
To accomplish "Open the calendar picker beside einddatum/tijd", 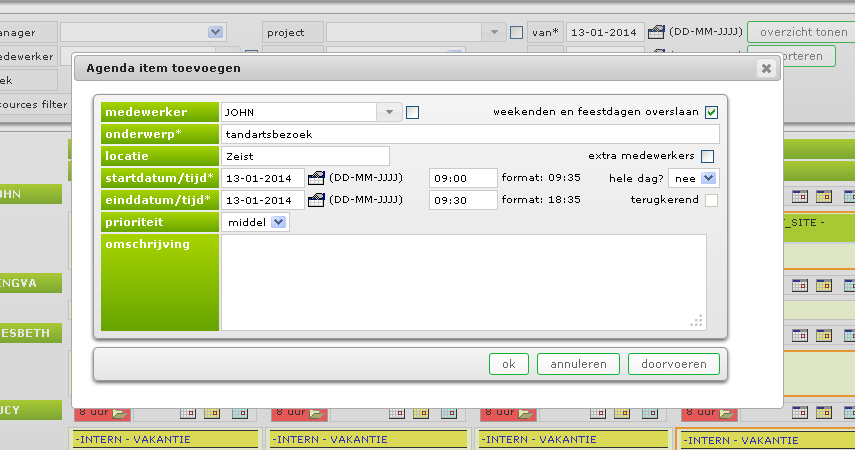I will [x=316, y=200].
